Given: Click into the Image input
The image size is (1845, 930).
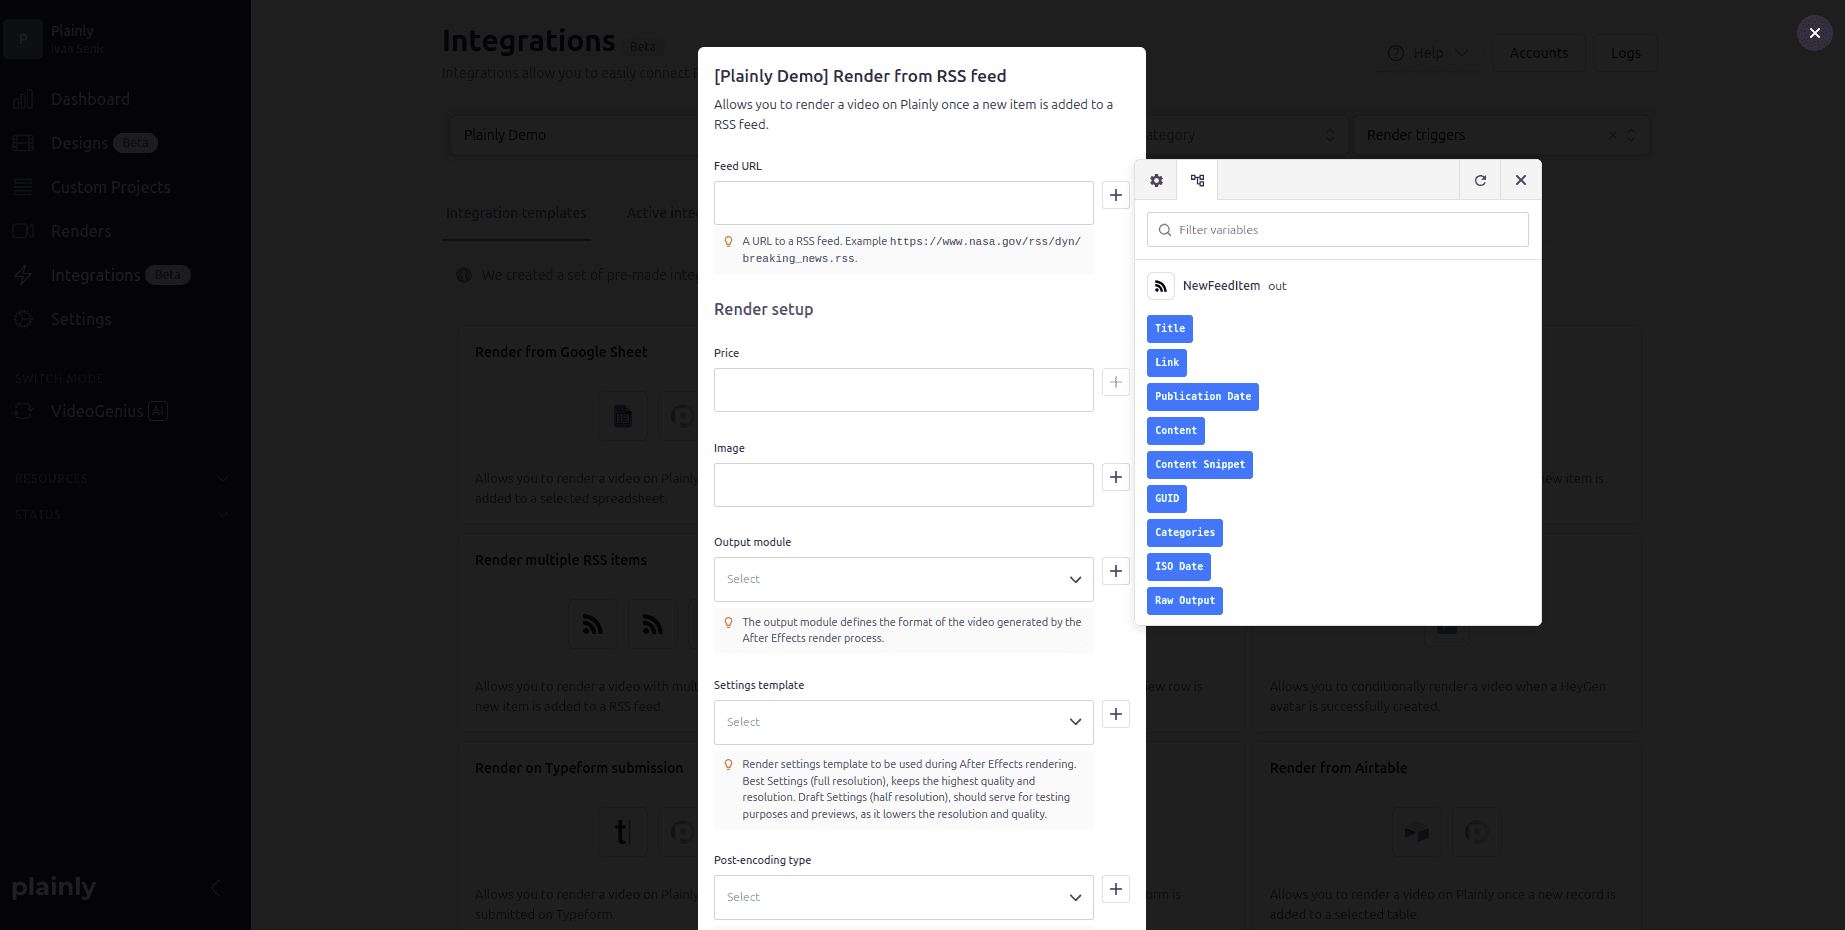Looking at the screenshot, I should [904, 485].
